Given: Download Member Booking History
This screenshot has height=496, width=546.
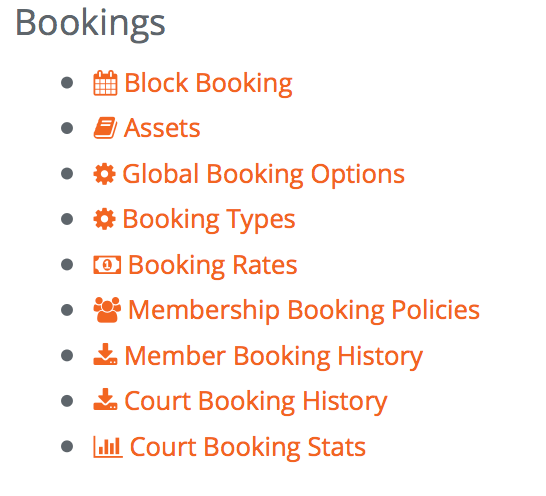Looking at the screenshot, I should pos(274,356).
